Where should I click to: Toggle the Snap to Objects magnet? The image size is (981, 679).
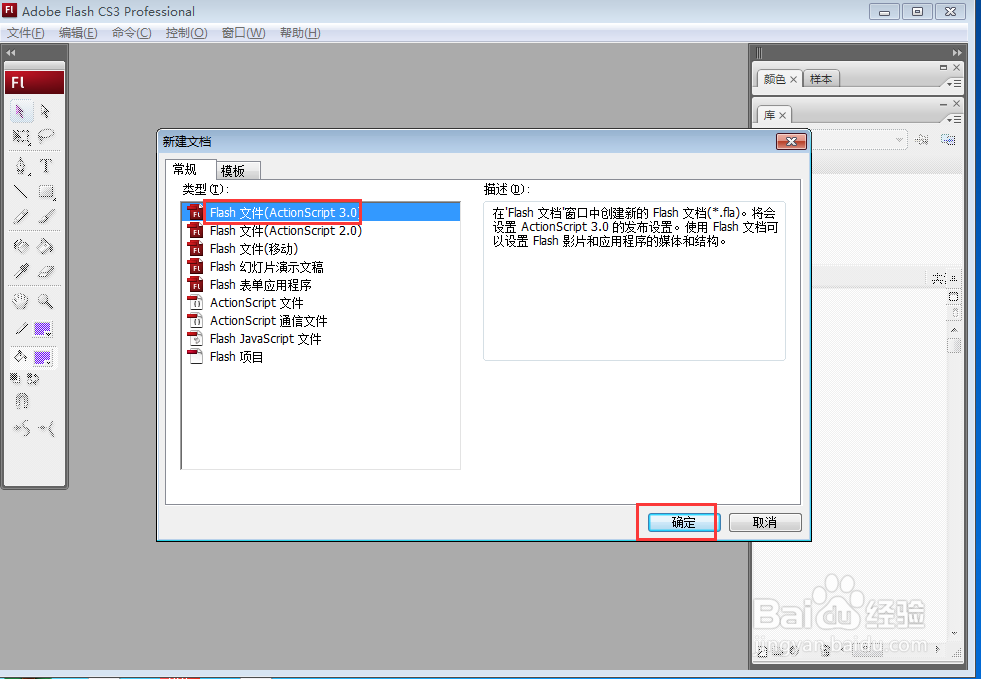[x=21, y=401]
